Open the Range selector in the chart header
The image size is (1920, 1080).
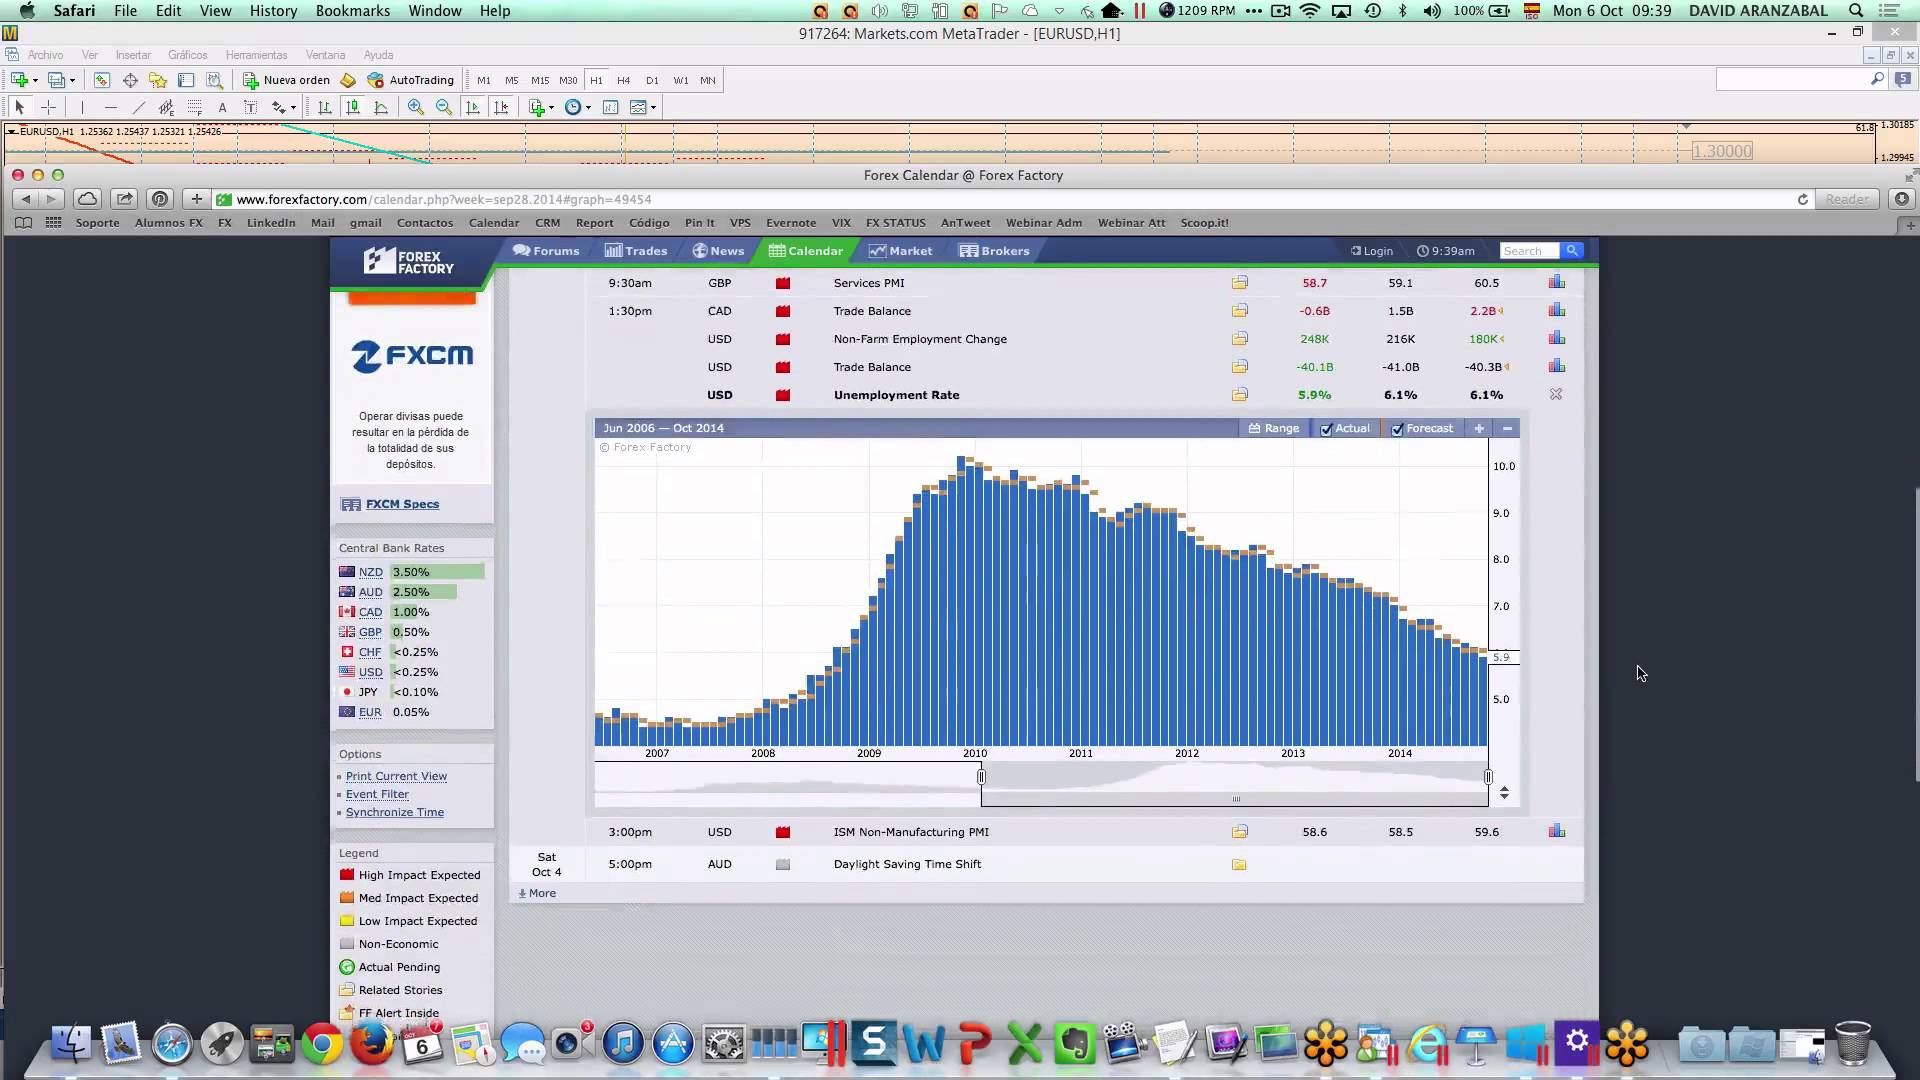click(1273, 428)
